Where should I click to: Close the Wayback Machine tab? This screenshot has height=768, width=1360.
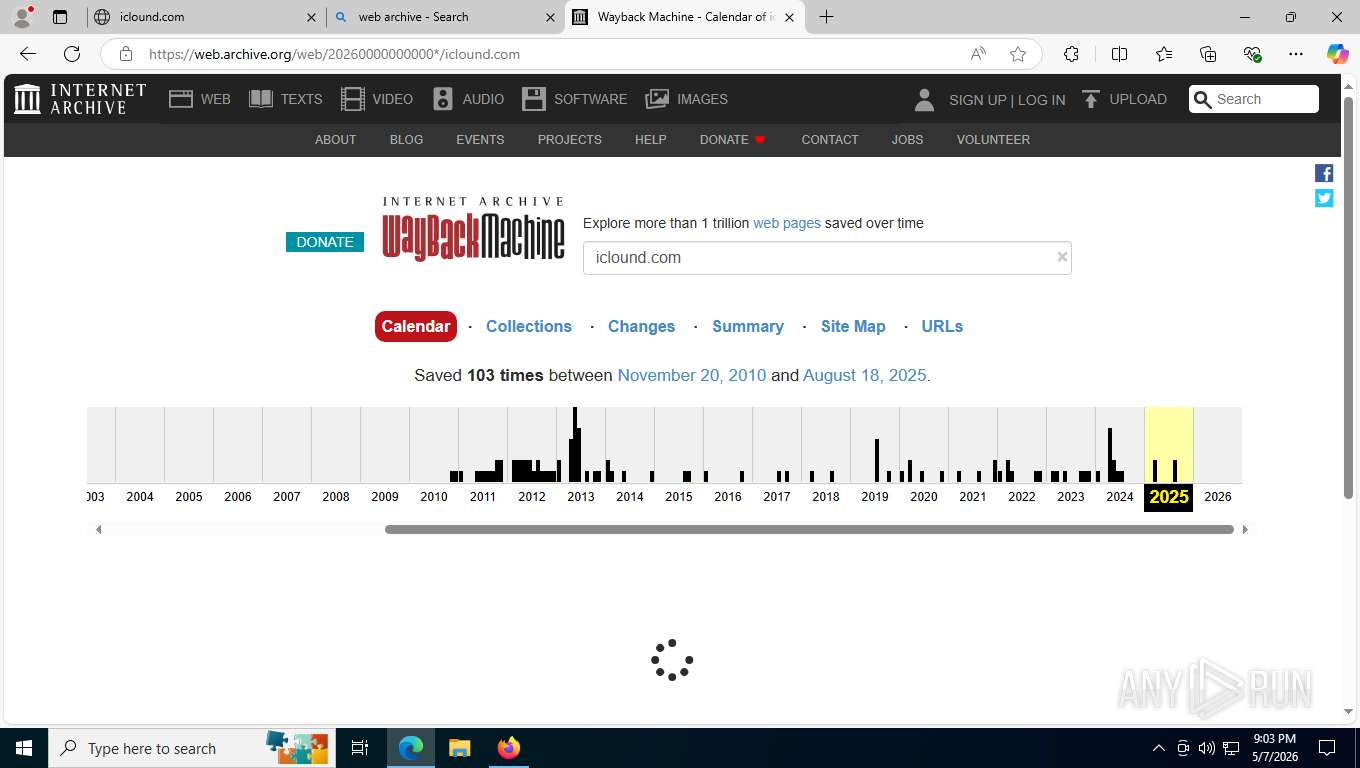coord(789,17)
